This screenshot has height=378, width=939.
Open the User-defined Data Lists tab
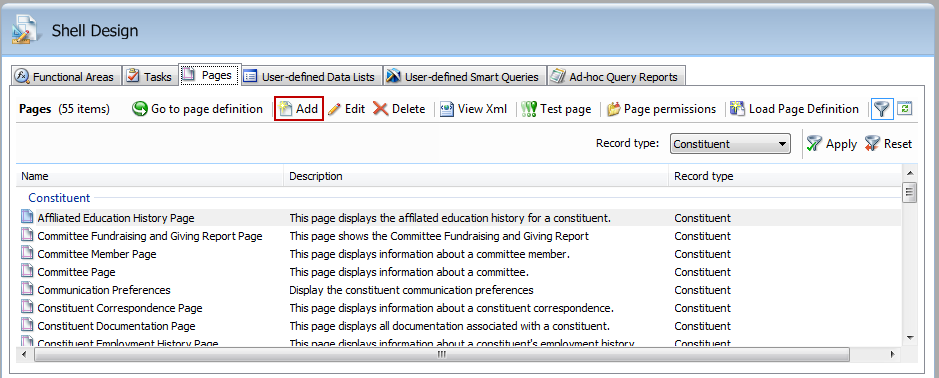pyautogui.click(x=311, y=77)
